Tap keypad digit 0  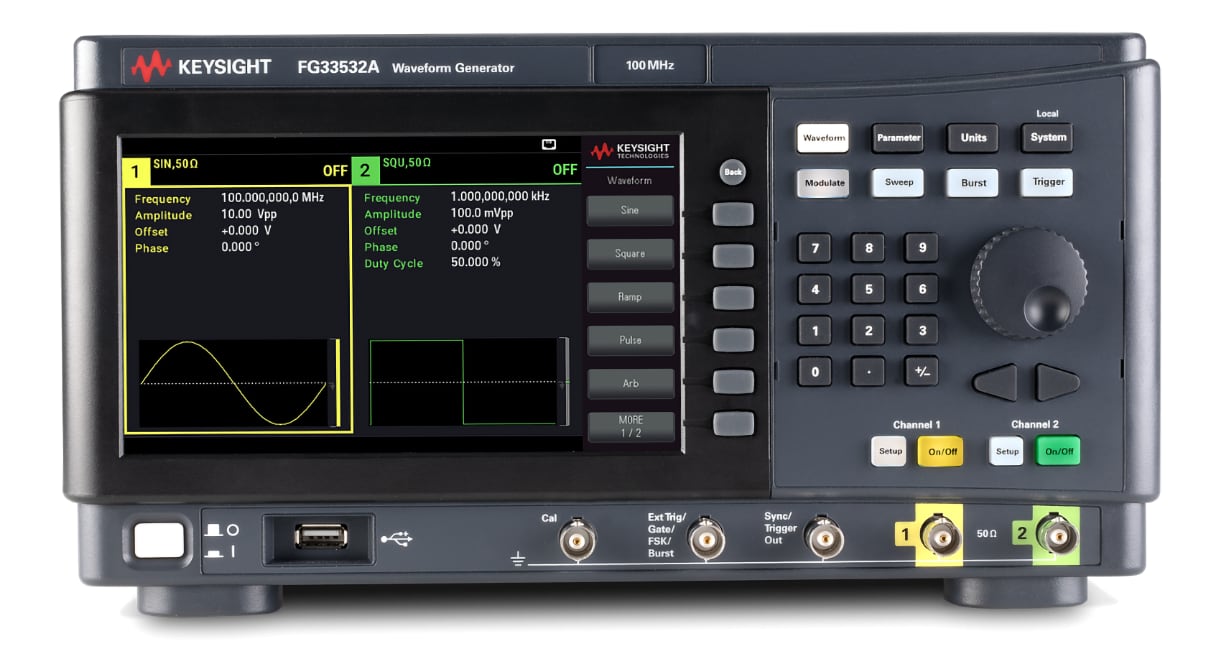(x=814, y=372)
